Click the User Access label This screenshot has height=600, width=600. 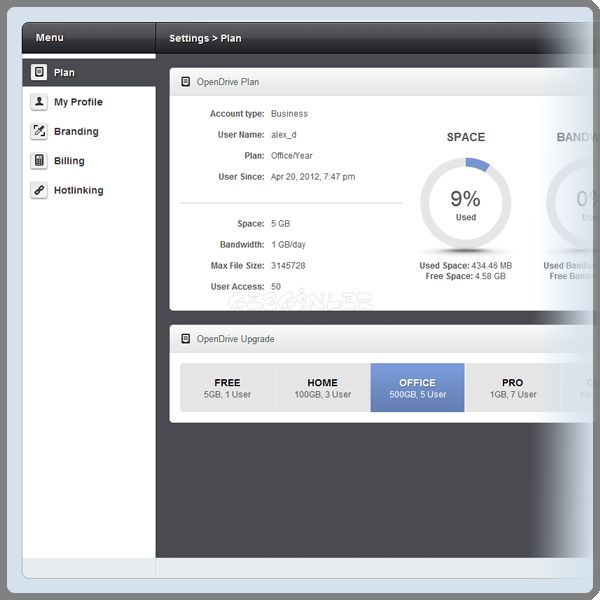click(x=237, y=287)
